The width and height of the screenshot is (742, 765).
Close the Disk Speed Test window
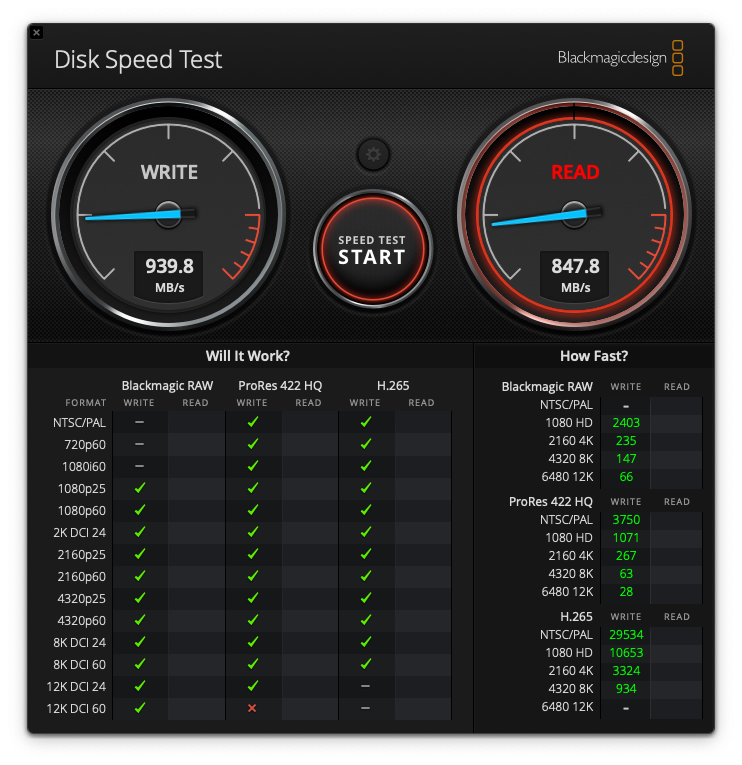37,33
